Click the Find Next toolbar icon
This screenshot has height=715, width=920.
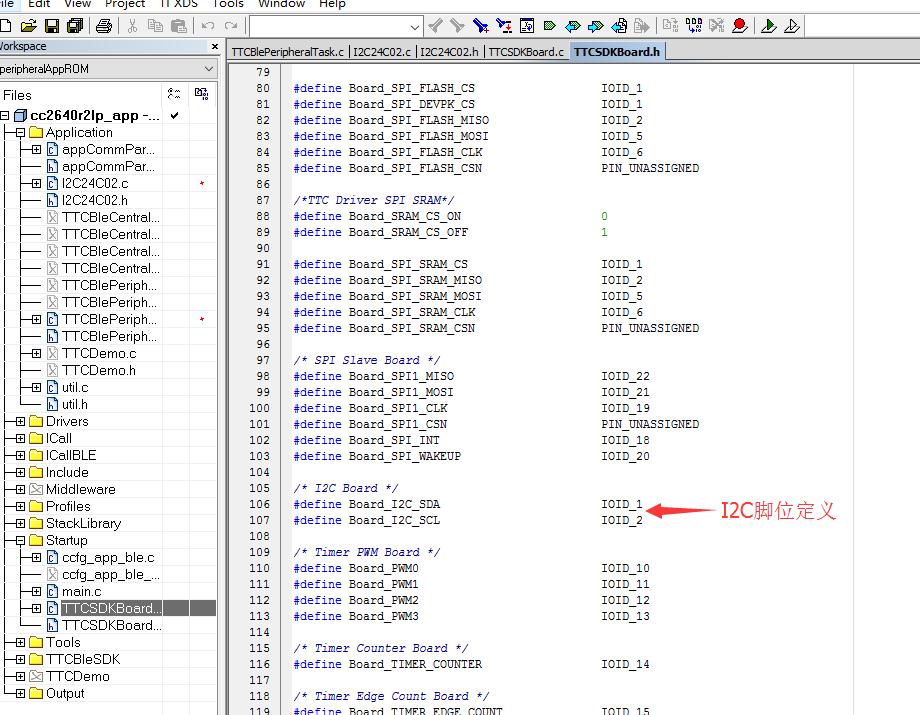[x=458, y=26]
